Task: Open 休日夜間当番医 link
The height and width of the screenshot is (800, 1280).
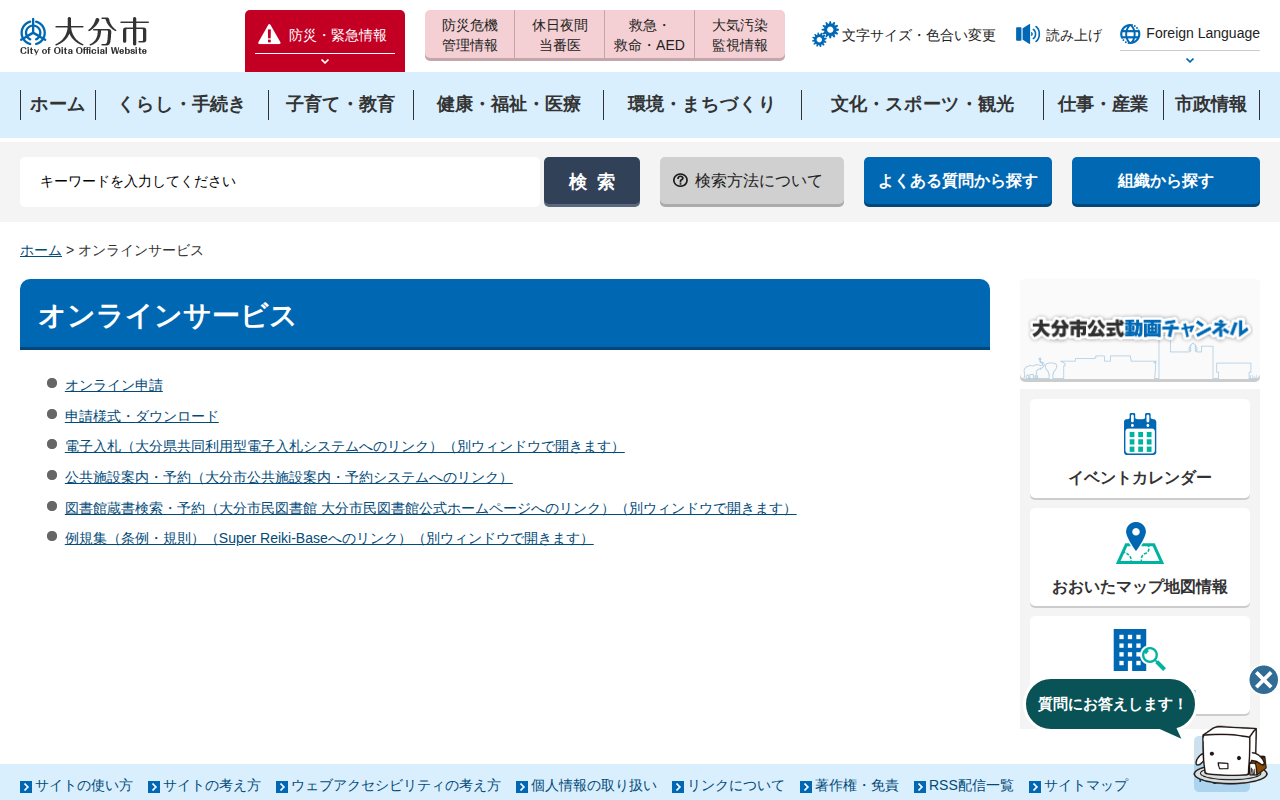Action: [x=560, y=35]
